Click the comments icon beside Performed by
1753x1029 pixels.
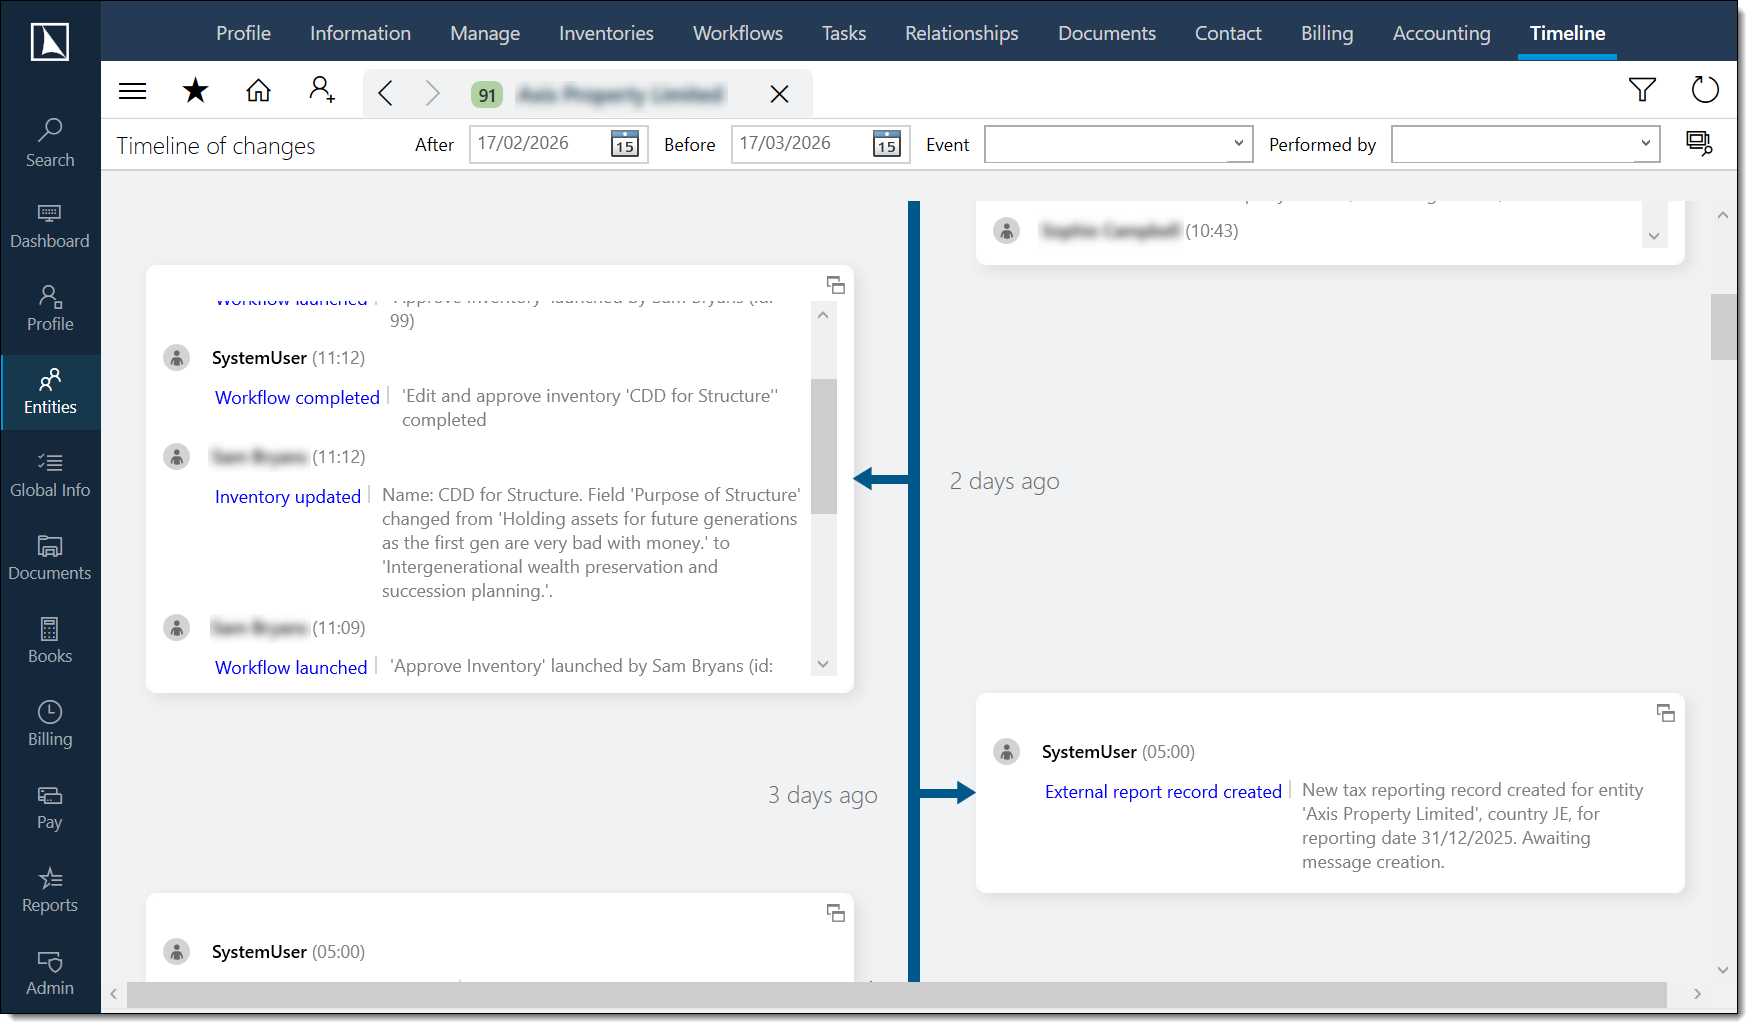(x=1699, y=144)
